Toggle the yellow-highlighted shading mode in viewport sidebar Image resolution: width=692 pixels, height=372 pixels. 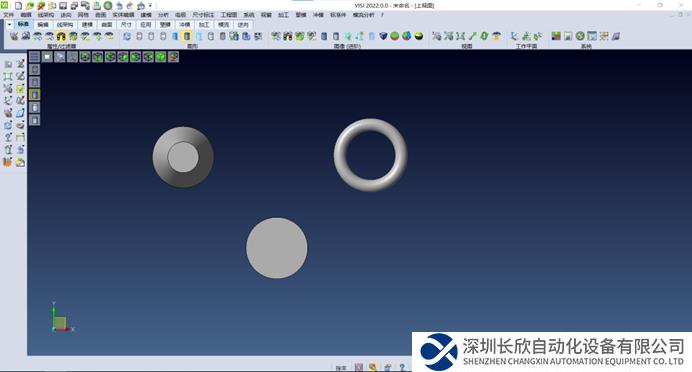tap(34, 94)
